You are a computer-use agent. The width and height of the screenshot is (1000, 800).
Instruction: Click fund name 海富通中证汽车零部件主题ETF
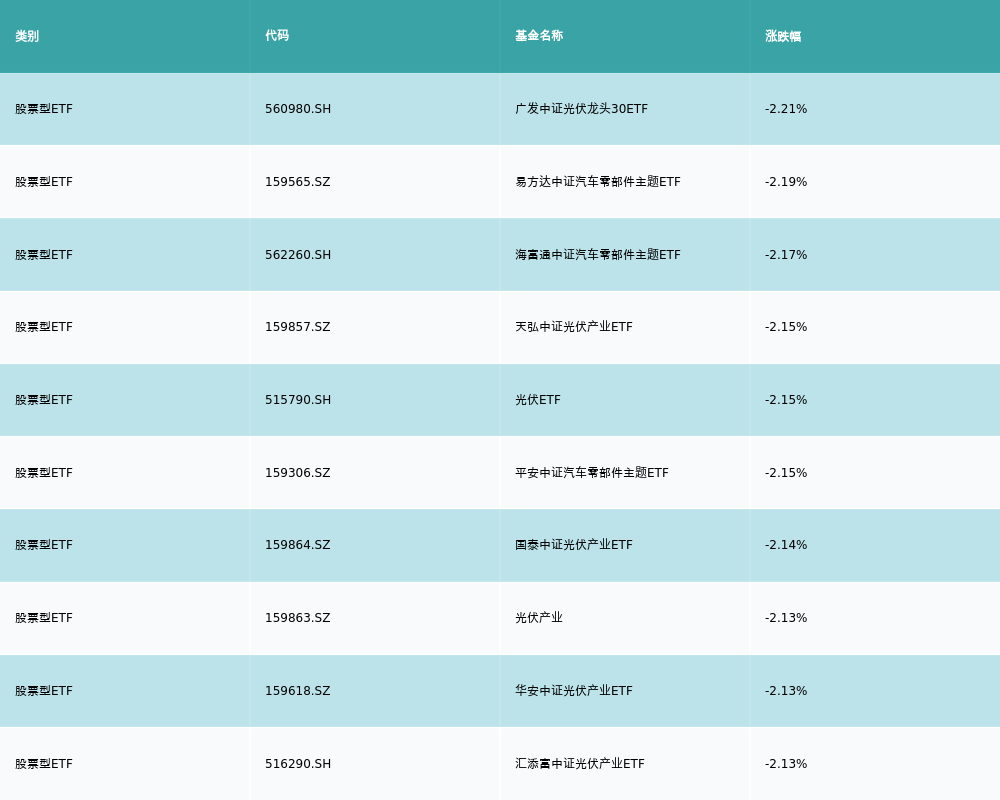(598, 255)
